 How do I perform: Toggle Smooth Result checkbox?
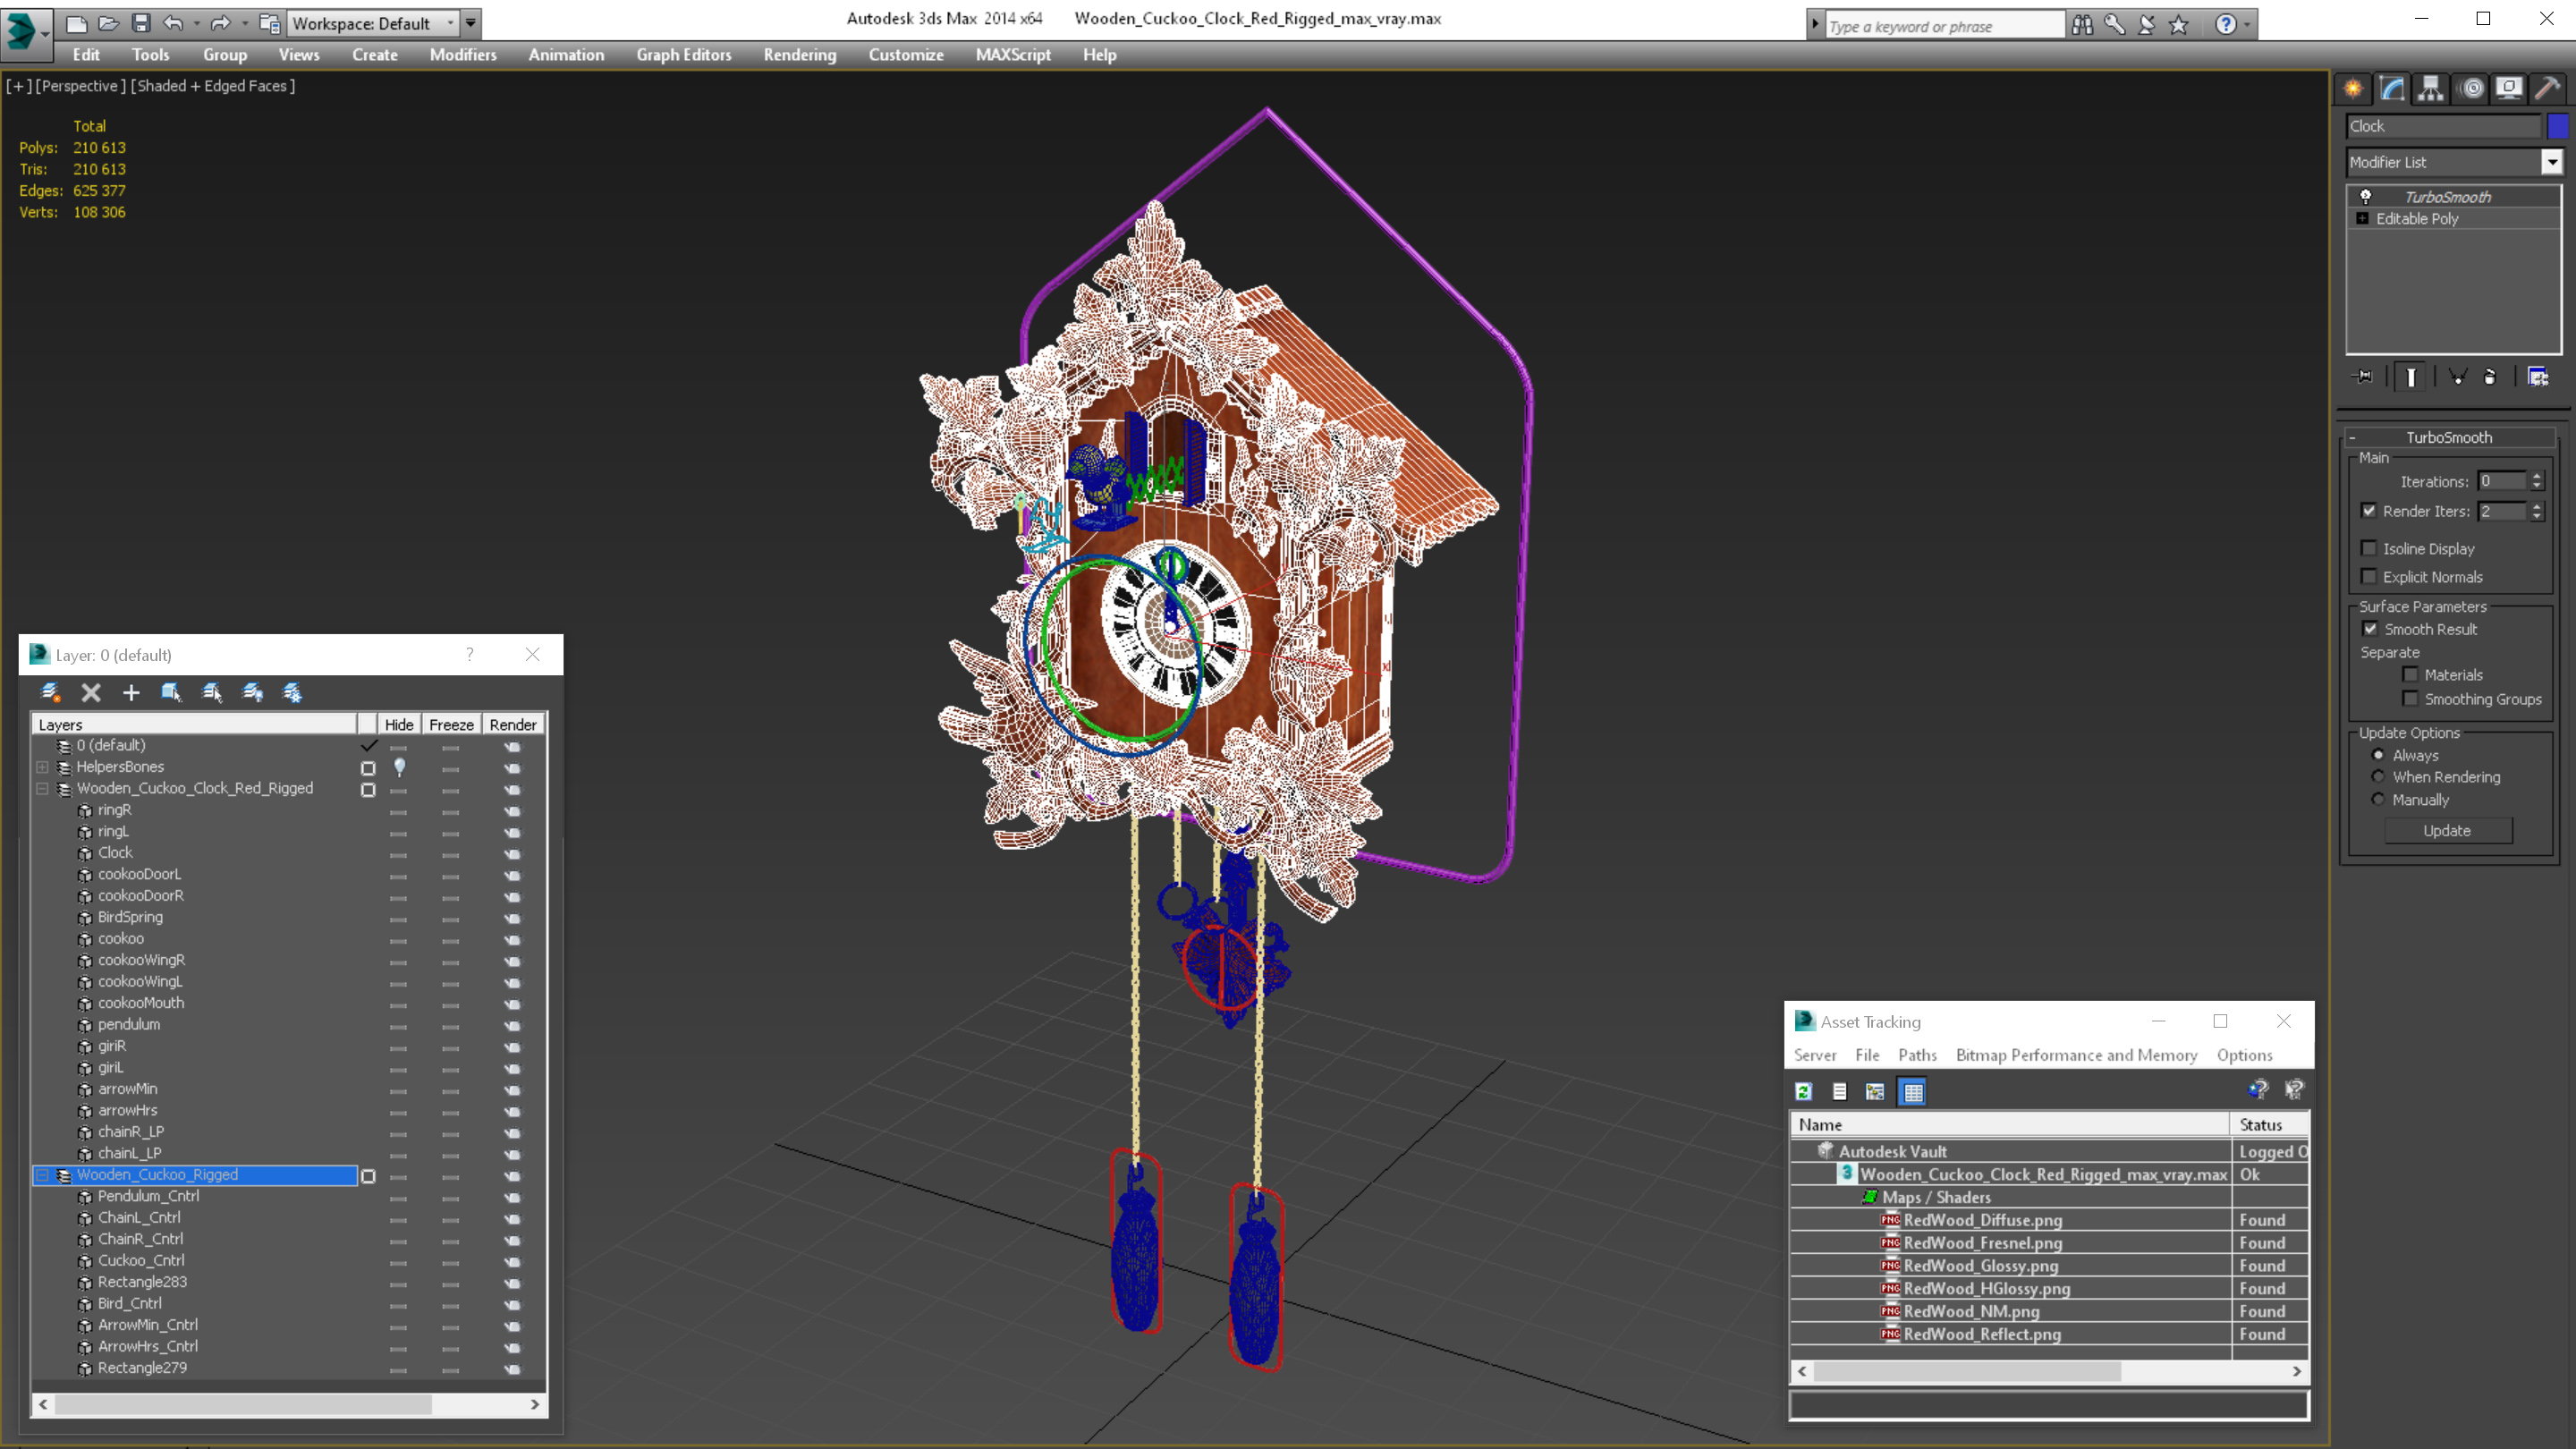point(2370,628)
